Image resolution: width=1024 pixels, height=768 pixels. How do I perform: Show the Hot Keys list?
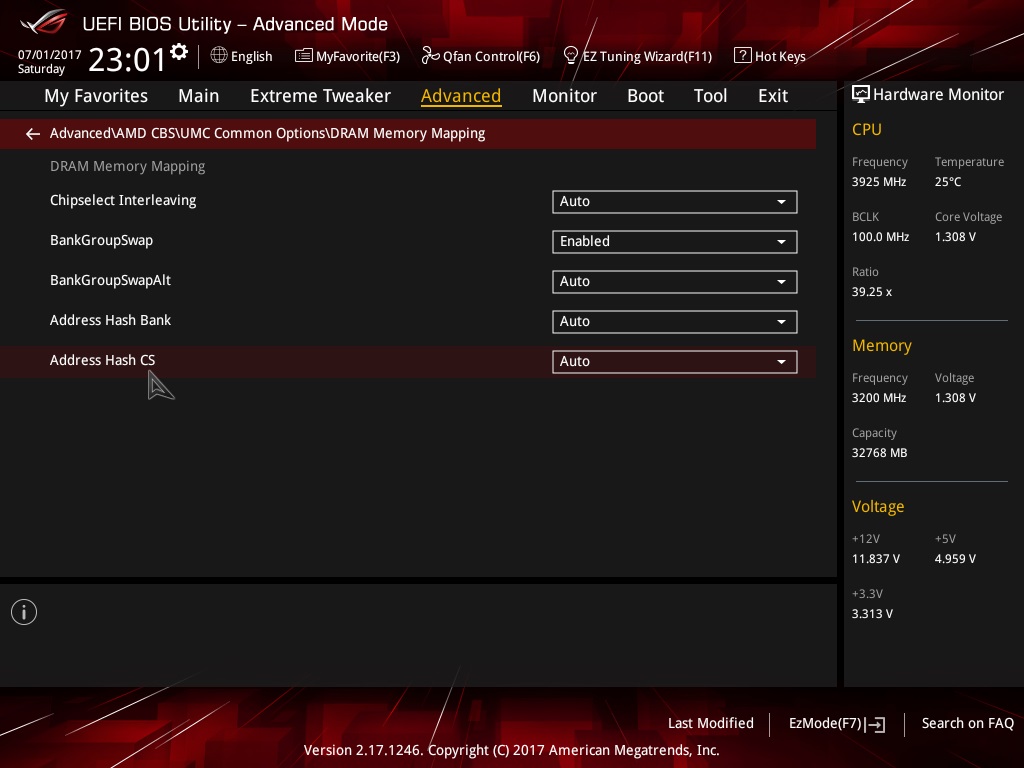click(780, 57)
